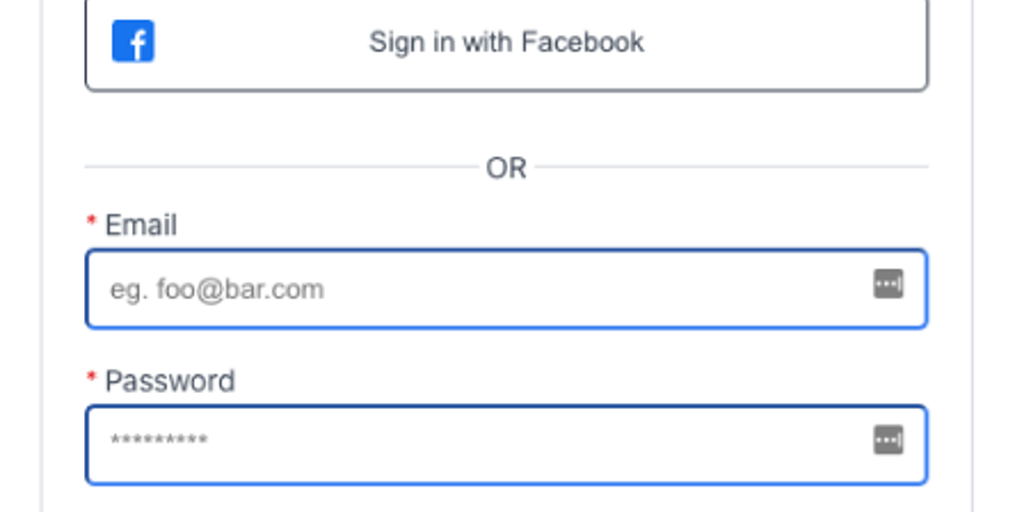Open the autofill icon in the Email field

[x=888, y=284]
